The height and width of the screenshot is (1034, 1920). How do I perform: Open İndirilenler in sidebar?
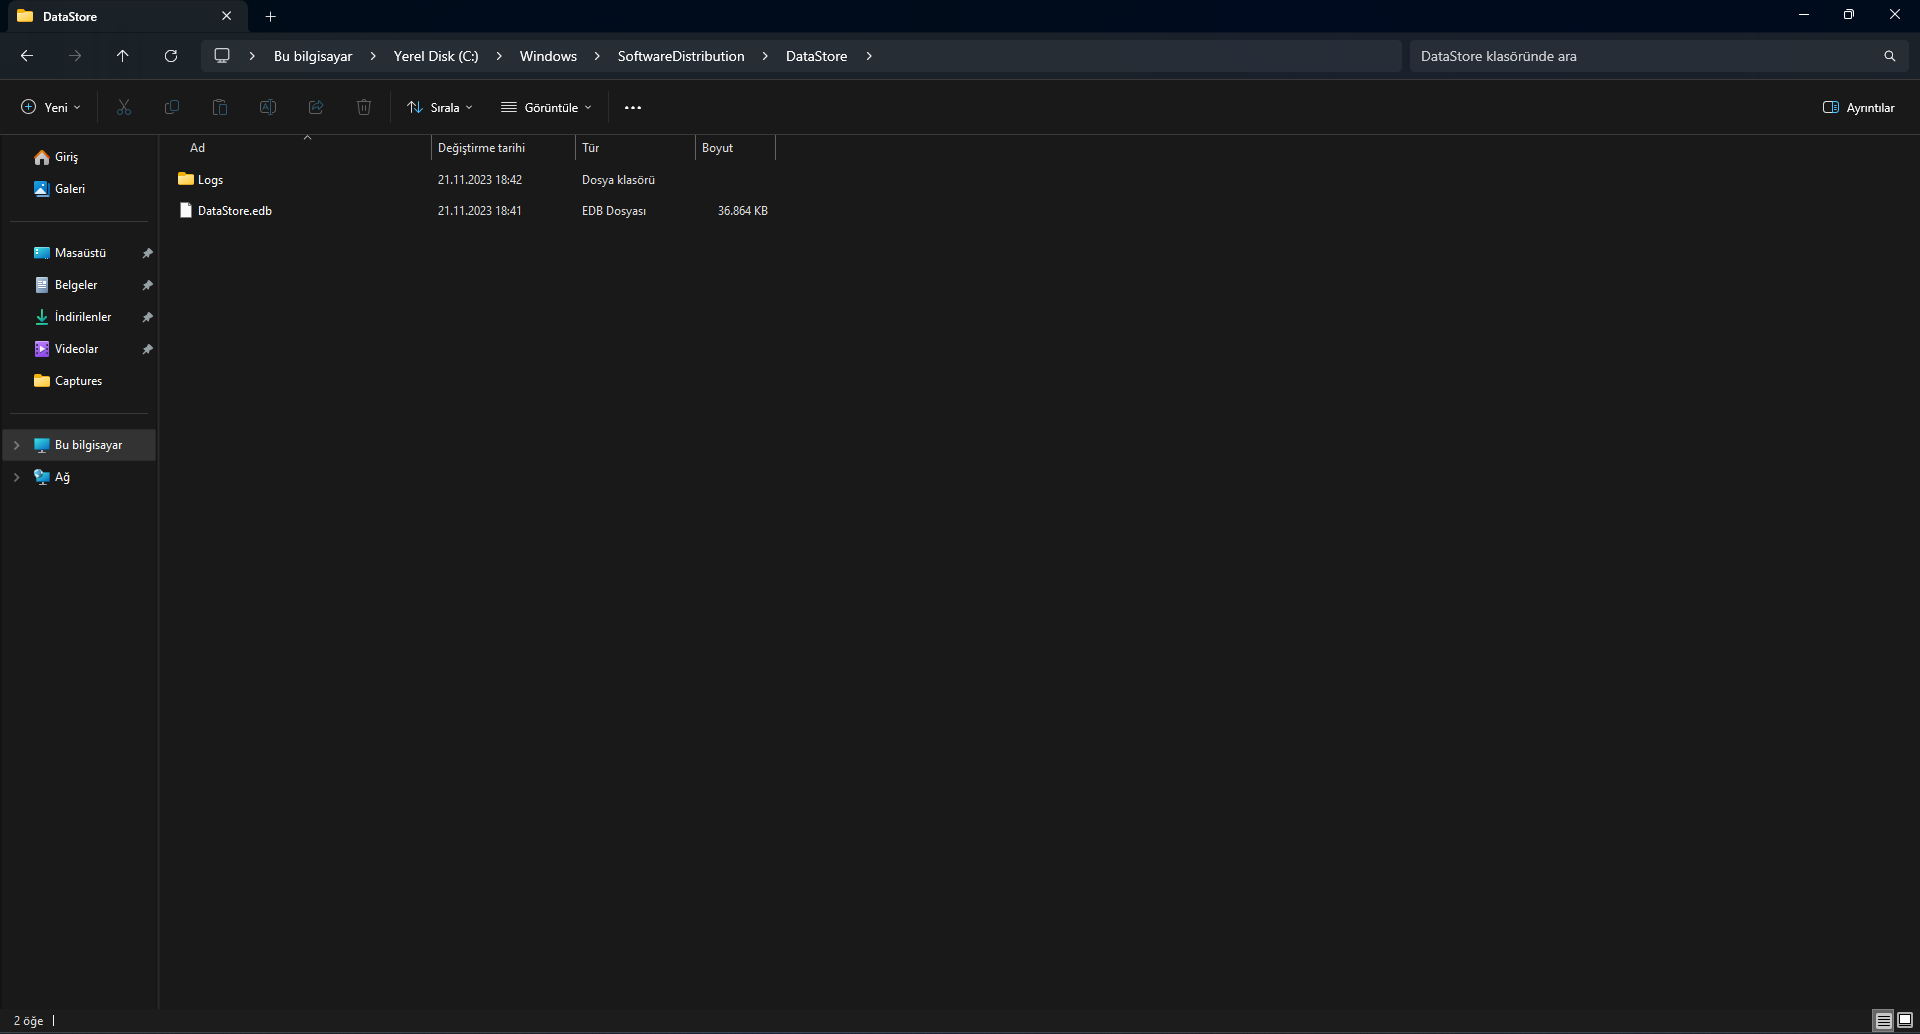click(x=78, y=317)
